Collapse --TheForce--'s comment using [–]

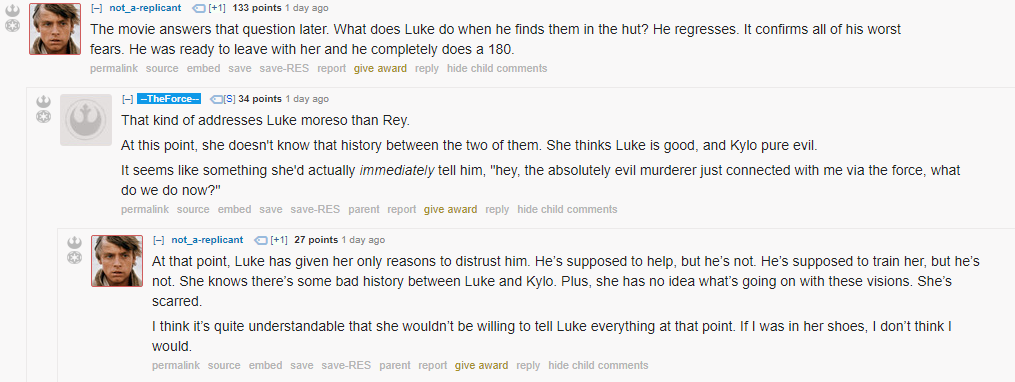(x=128, y=99)
